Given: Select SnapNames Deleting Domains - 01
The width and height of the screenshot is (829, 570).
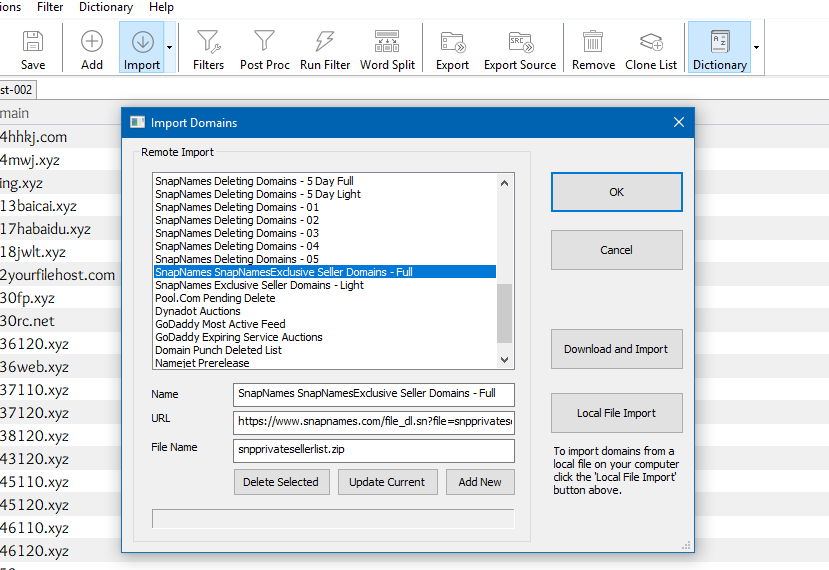Looking at the screenshot, I should point(325,207).
